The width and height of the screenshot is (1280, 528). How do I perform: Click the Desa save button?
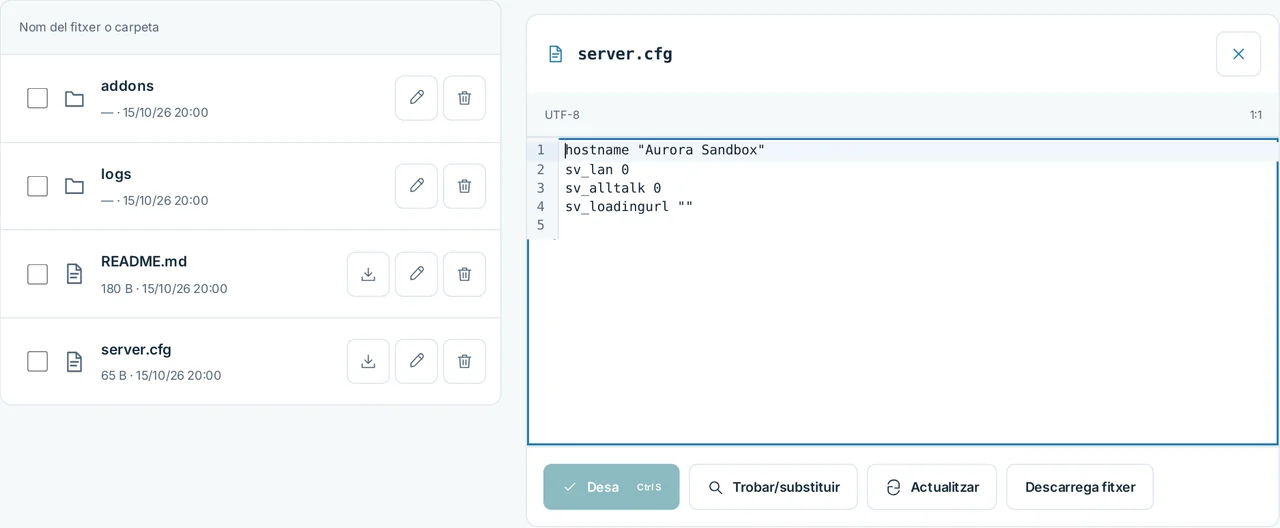tap(611, 487)
